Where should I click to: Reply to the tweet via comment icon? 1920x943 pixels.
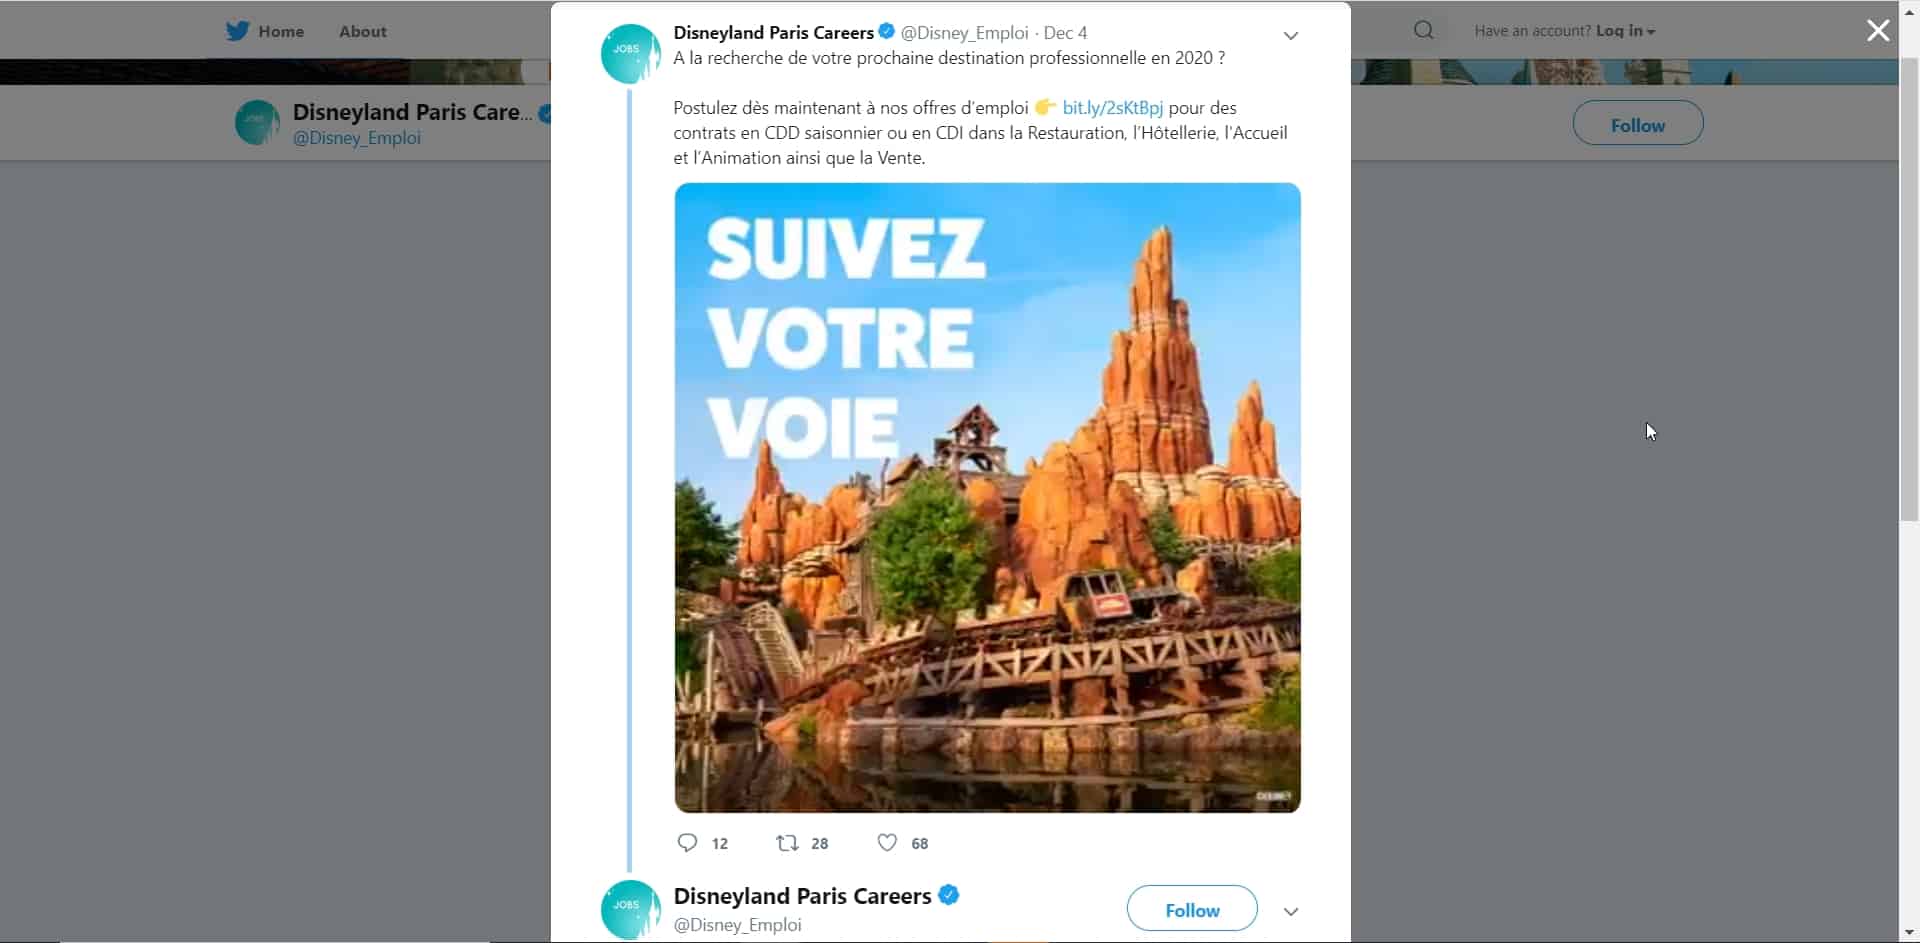tap(687, 843)
